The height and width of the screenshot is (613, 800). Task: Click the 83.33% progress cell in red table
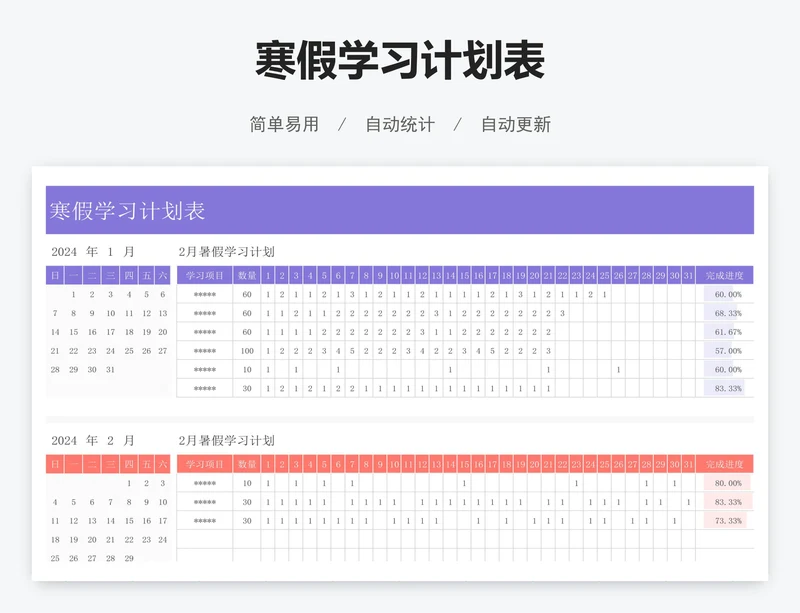[724, 502]
